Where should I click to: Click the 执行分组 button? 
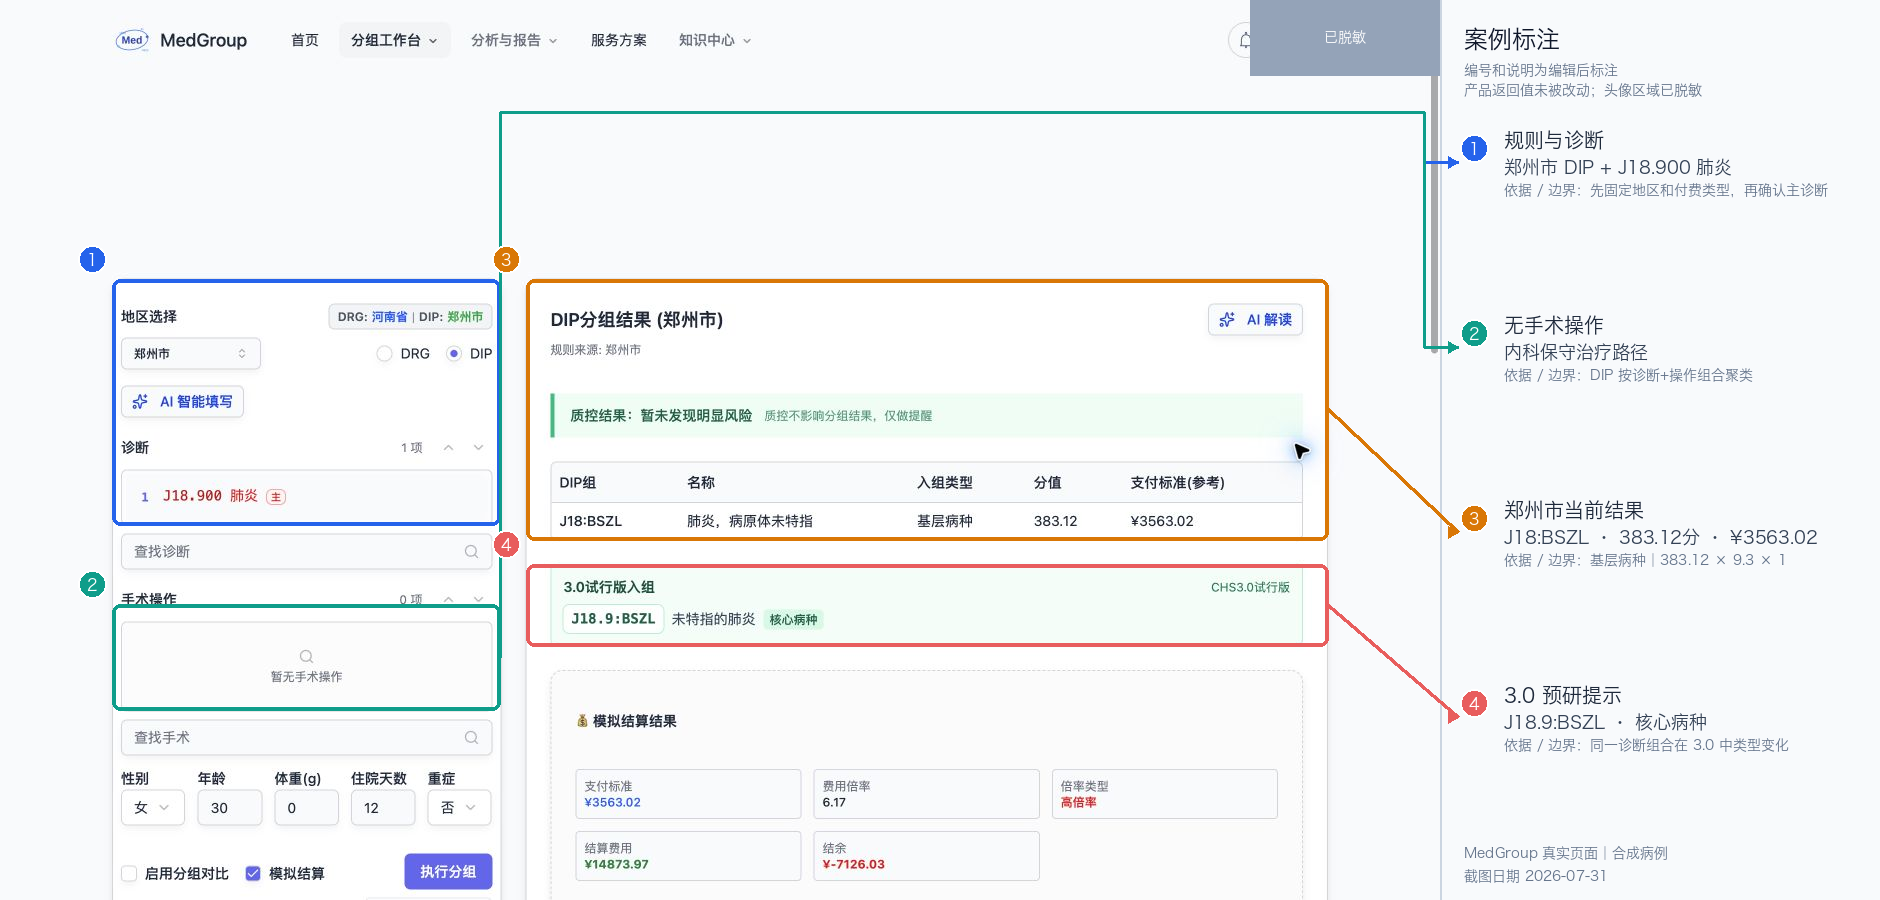[448, 872]
